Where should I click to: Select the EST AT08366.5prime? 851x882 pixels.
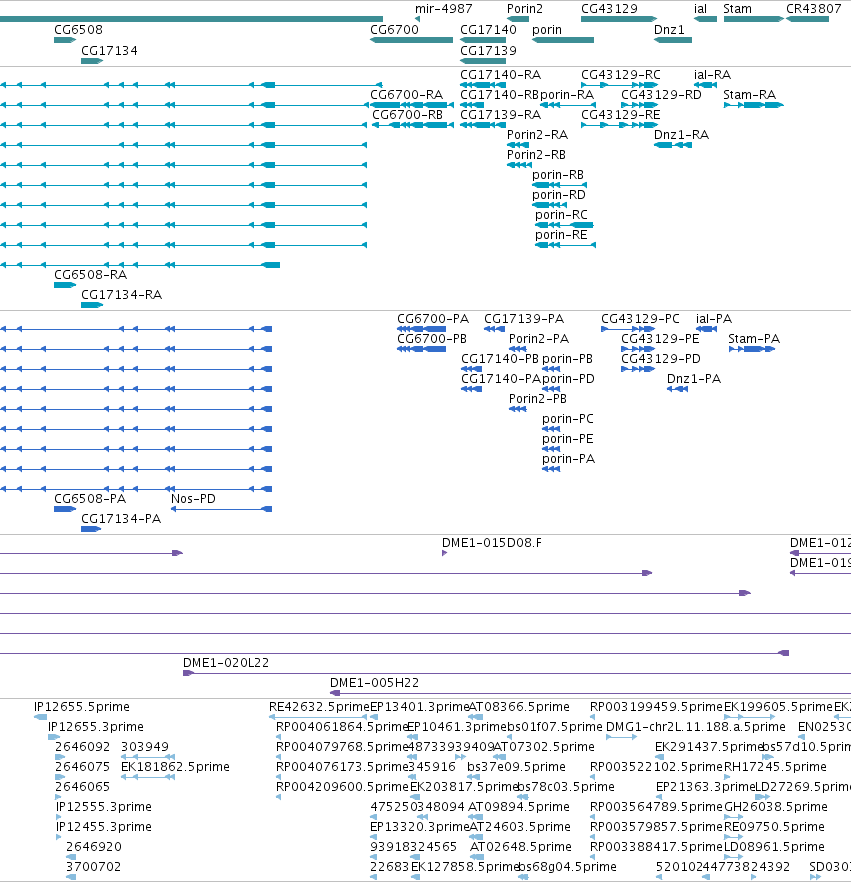coord(519,707)
